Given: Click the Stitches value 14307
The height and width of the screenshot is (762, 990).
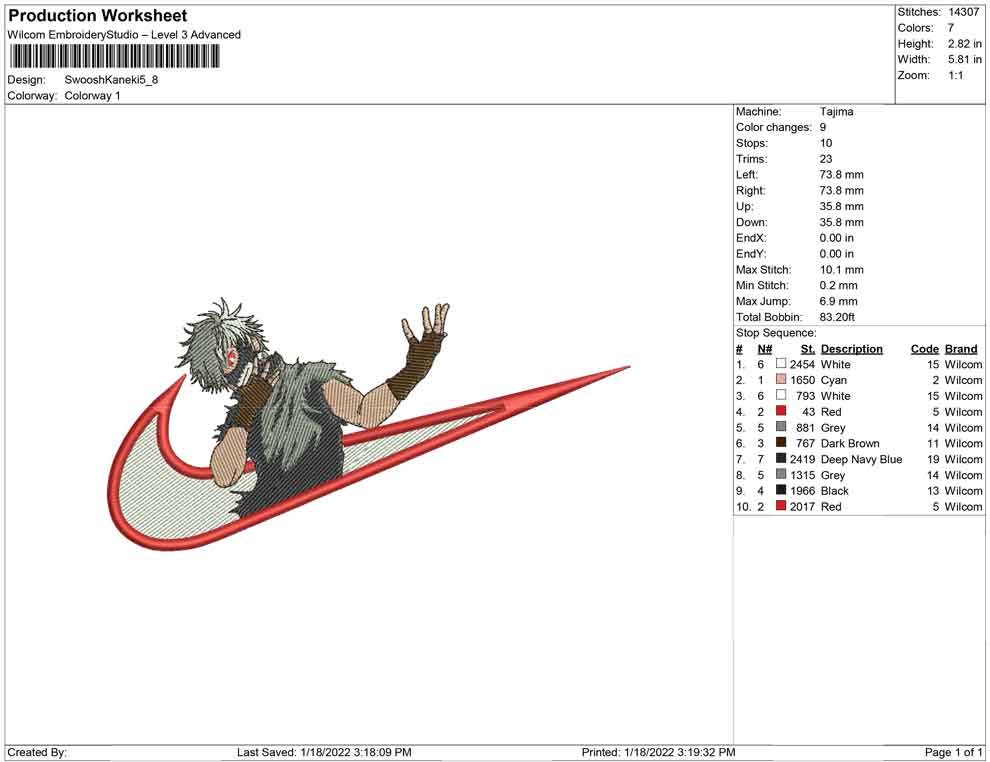Looking at the screenshot, I should (963, 12).
